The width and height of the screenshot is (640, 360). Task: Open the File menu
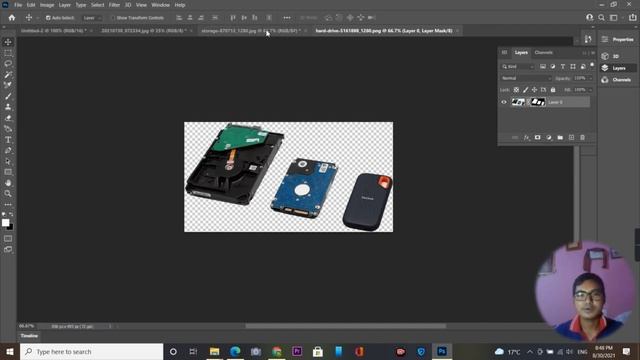pyautogui.click(x=18, y=5)
